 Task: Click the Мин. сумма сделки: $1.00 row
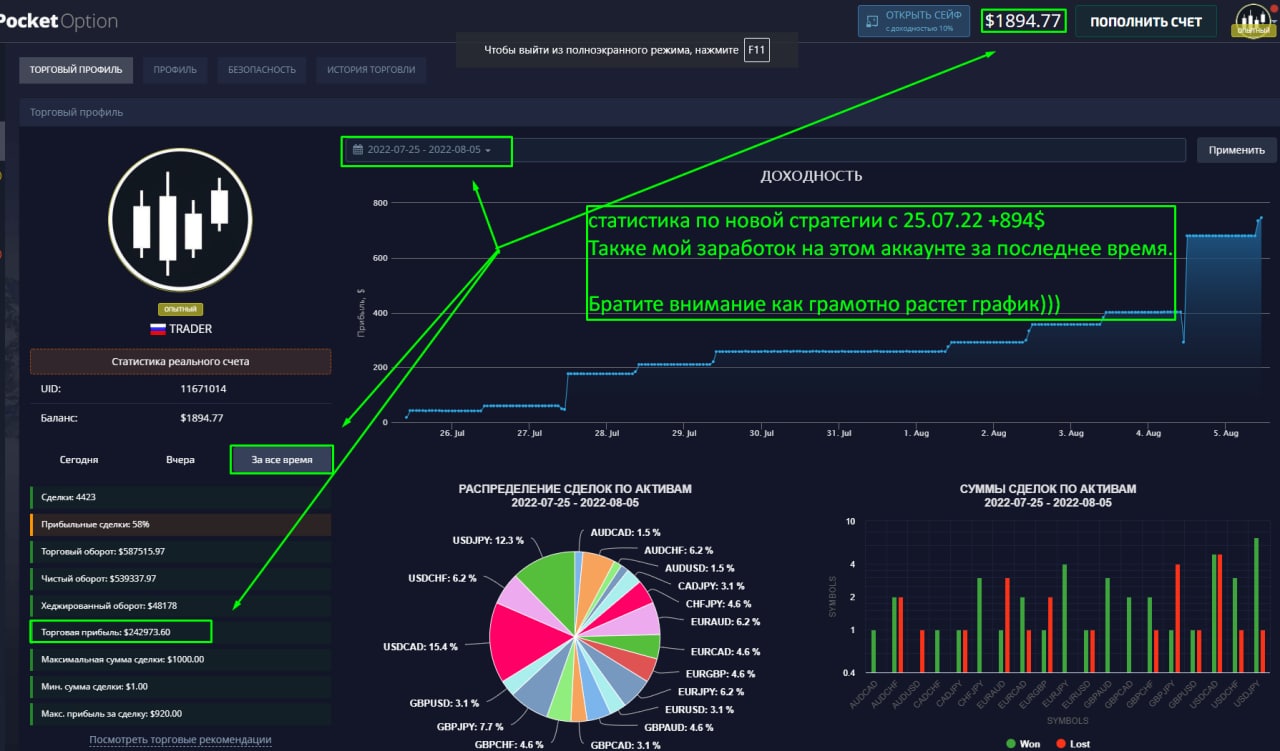click(x=180, y=686)
